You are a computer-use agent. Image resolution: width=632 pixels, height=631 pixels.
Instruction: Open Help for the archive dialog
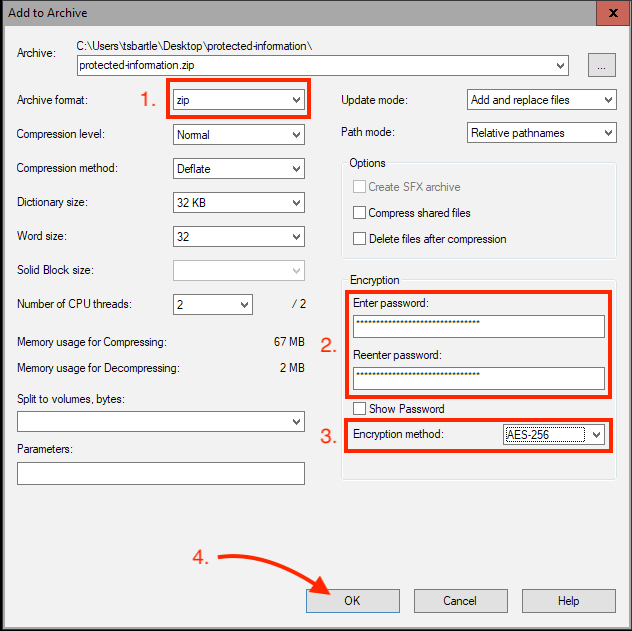pyautogui.click(x=568, y=601)
